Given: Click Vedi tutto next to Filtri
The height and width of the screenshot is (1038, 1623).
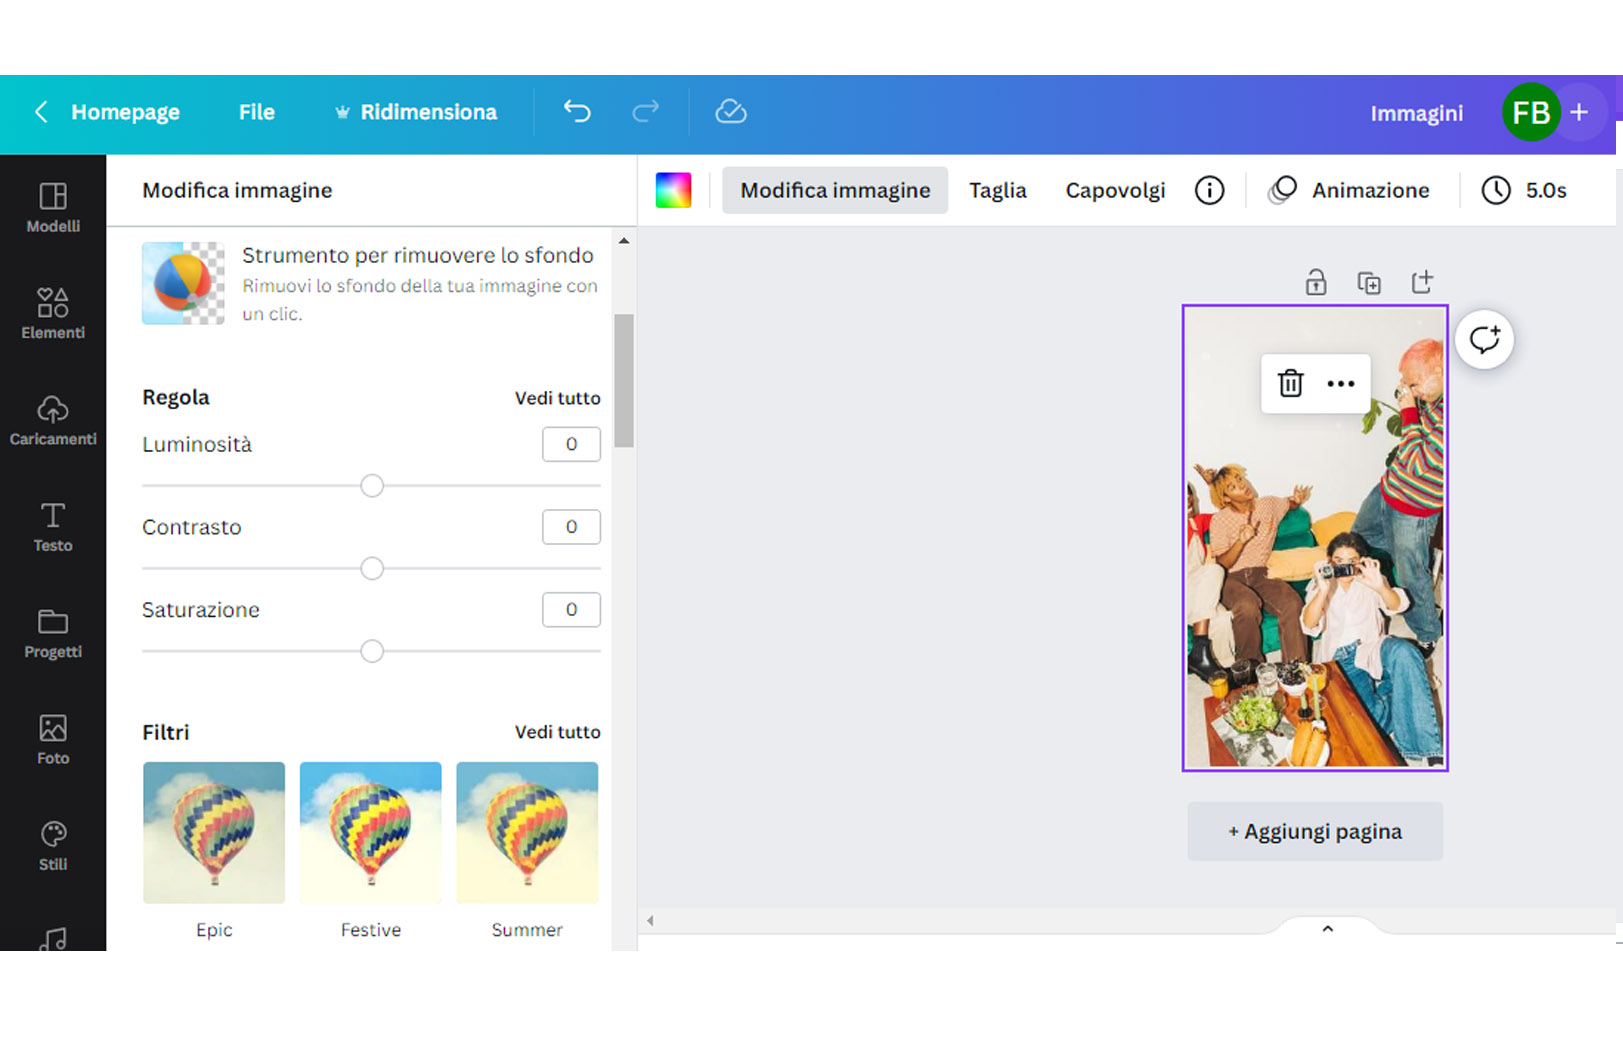Looking at the screenshot, I should [x=557, y=732].
